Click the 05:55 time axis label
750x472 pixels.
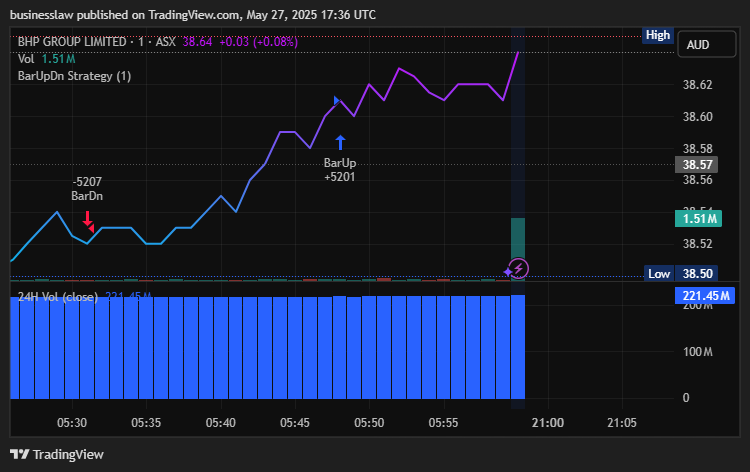(443, 423)
